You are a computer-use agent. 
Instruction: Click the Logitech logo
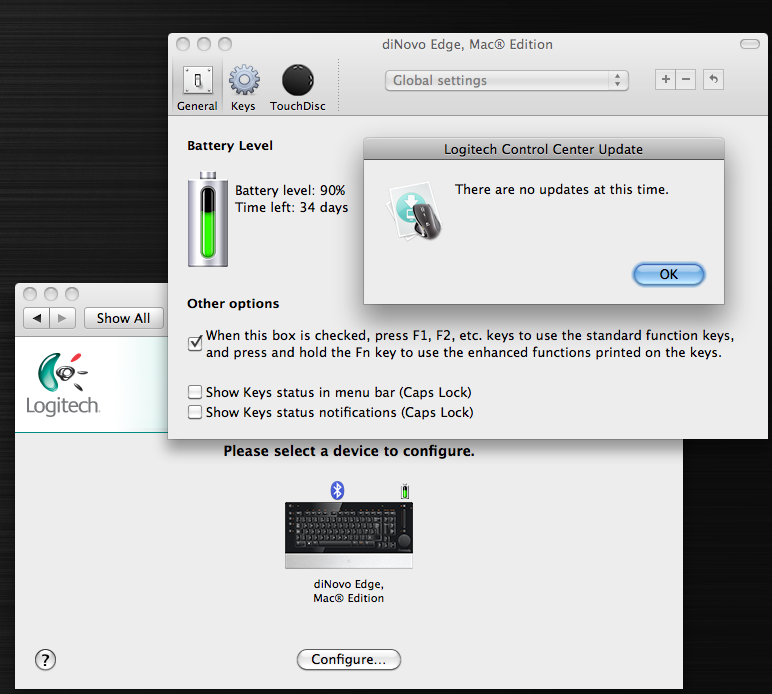[x=63, y=384]
